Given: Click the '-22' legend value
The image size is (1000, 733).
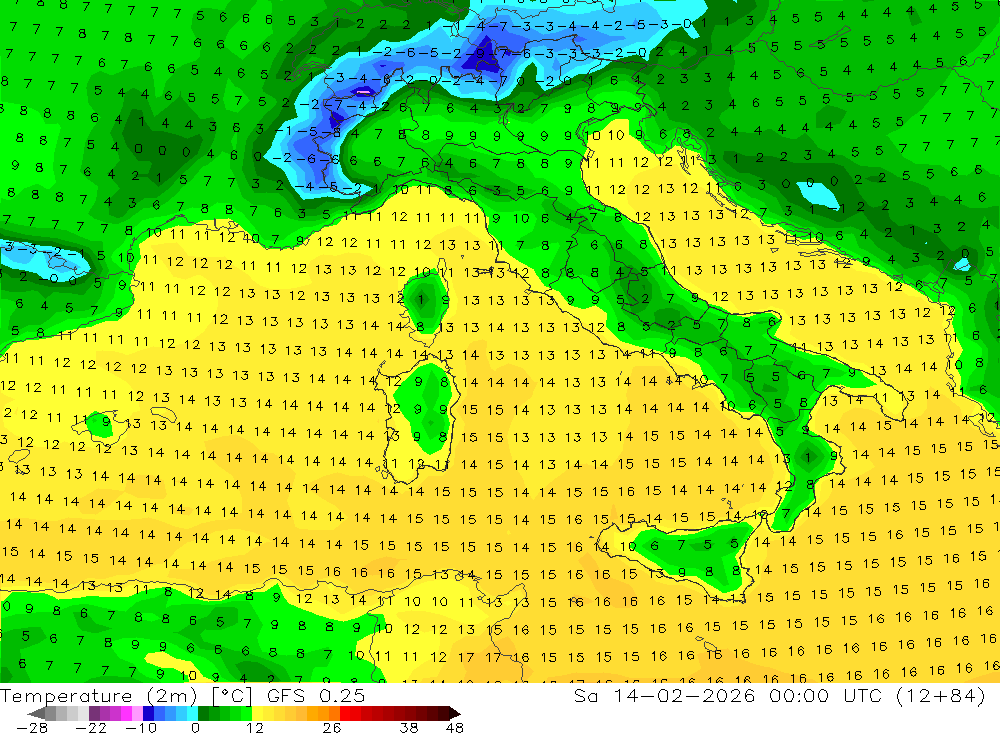Looking at the screenshot, I should [x=91, y=727].
